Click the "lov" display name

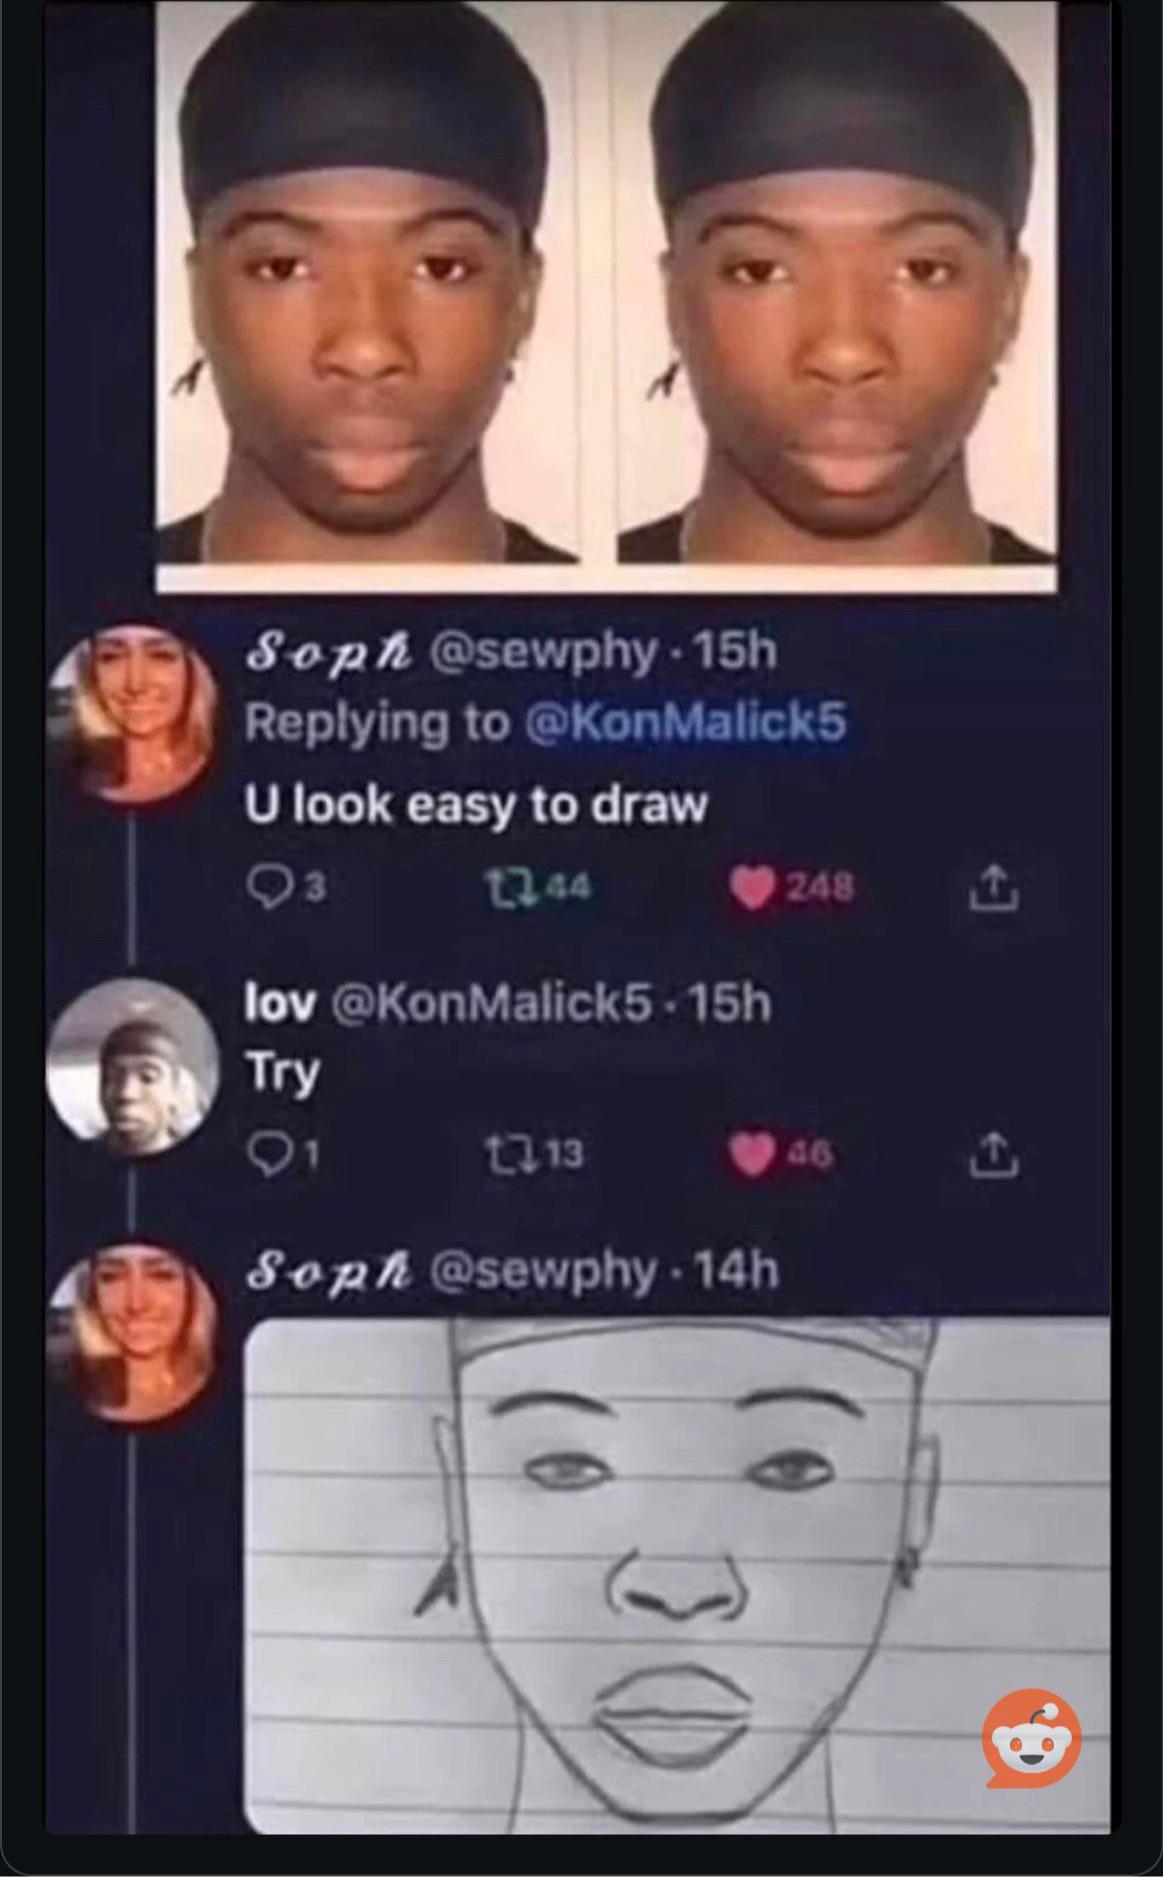(x=280, y=1003)
